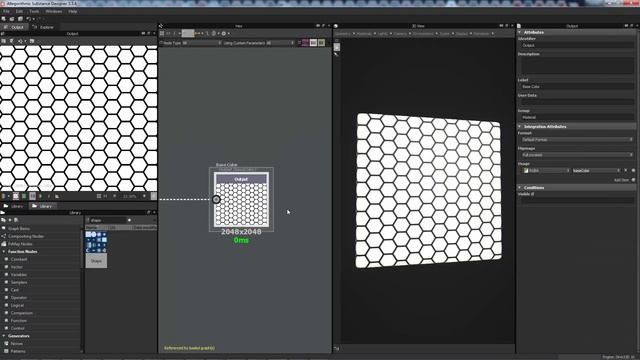Toggle the pink graph display mode button

[x=305, y=43]
